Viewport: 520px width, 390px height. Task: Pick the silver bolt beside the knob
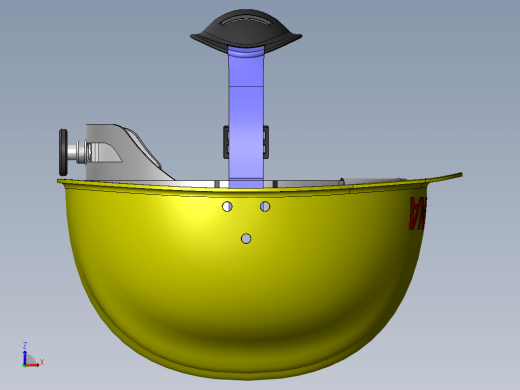tap(78, 152)
